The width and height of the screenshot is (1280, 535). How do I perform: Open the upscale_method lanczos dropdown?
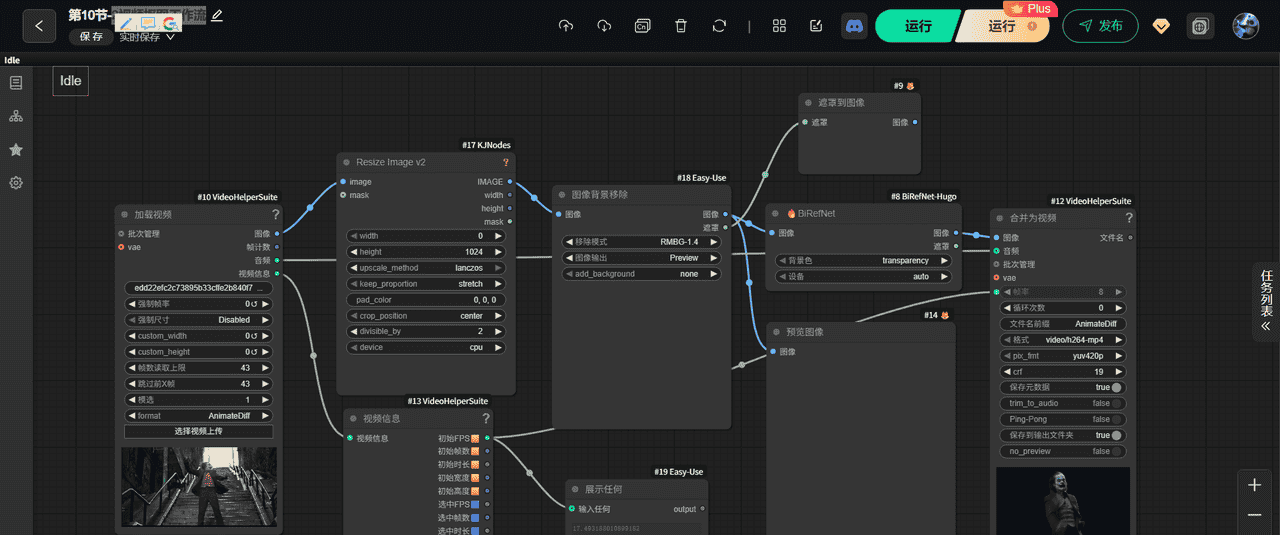(x=426, y=268)
